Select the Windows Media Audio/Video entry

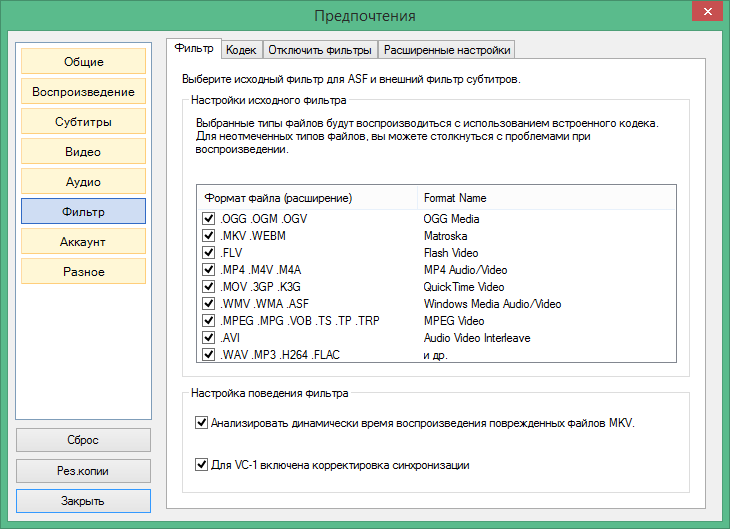coord(492,304)
